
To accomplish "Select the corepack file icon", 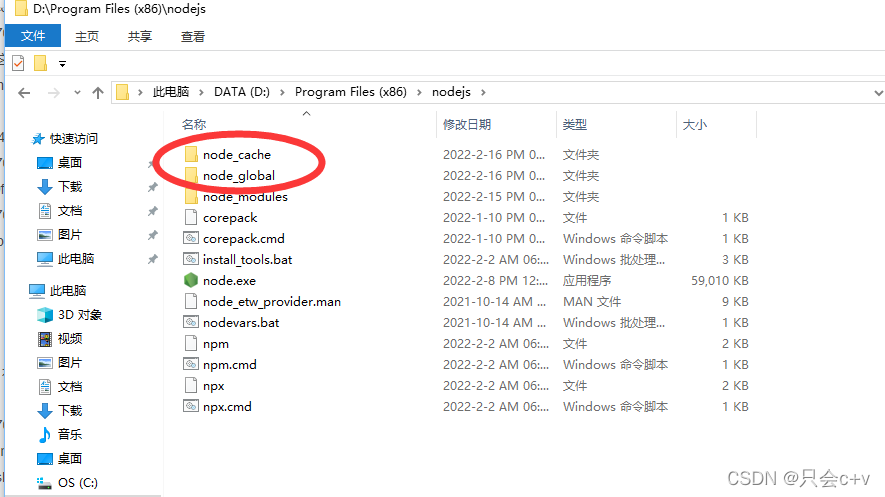I will (191, 217).
